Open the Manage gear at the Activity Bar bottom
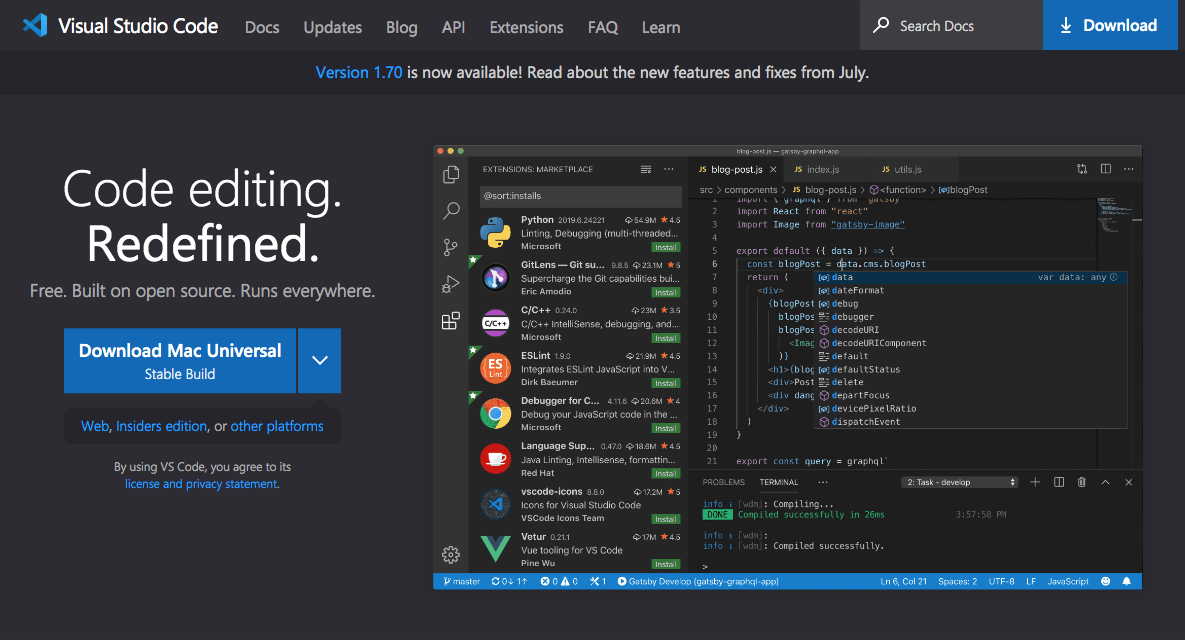1185x641 pixels. 451,555
